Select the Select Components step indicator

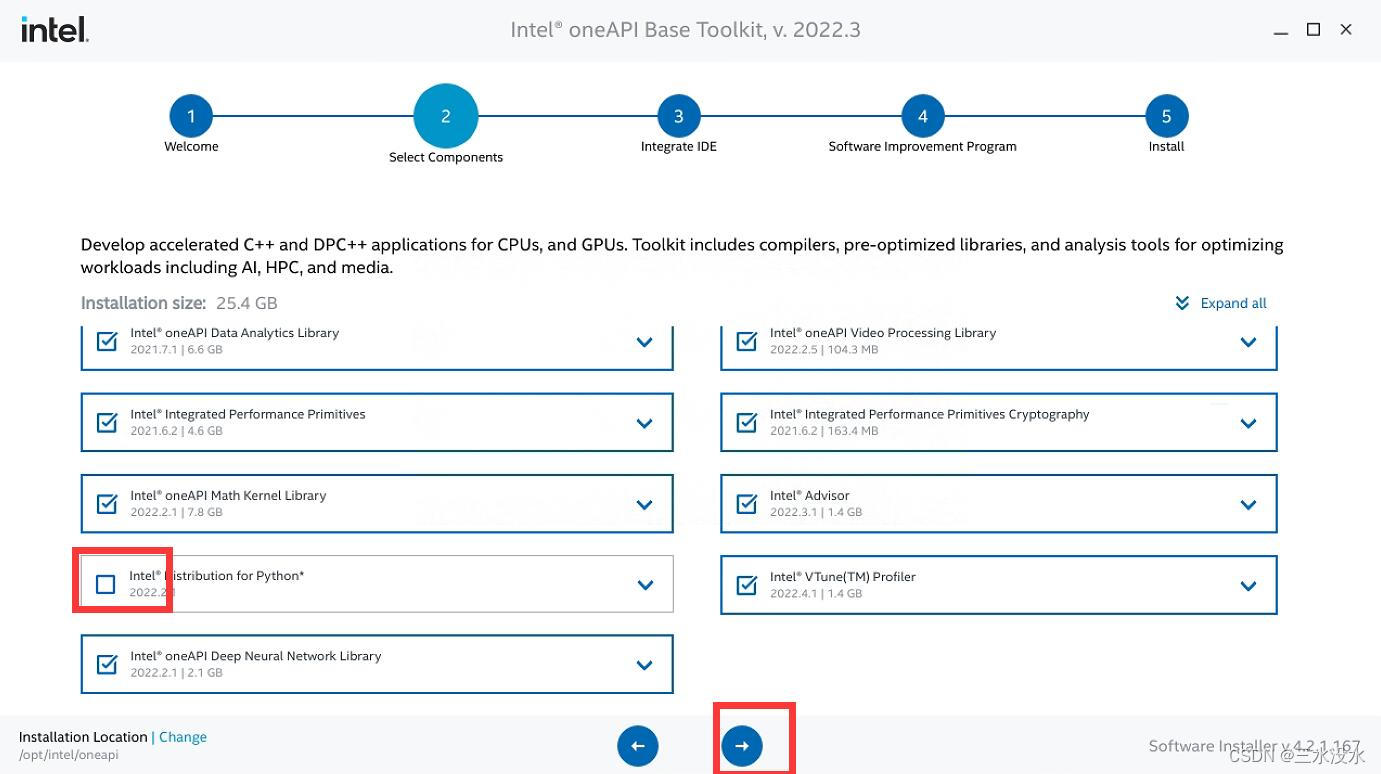tap(446, 115)
